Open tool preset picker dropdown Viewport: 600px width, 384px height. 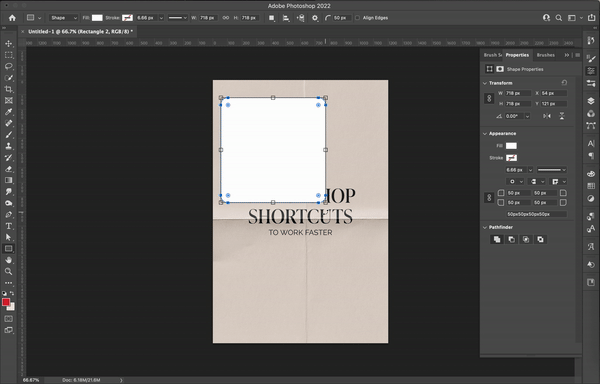pyautogui.click(x=33, y=18)
